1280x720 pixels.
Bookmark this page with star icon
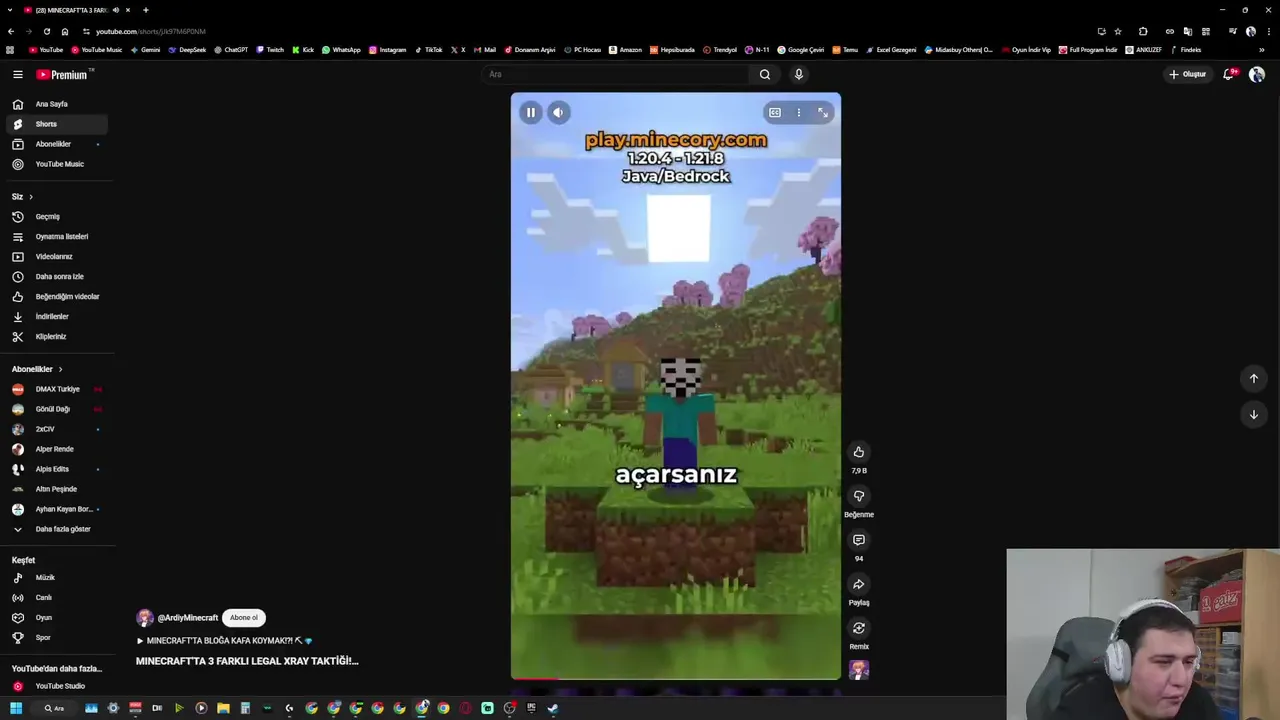(x=1118, y=31)
